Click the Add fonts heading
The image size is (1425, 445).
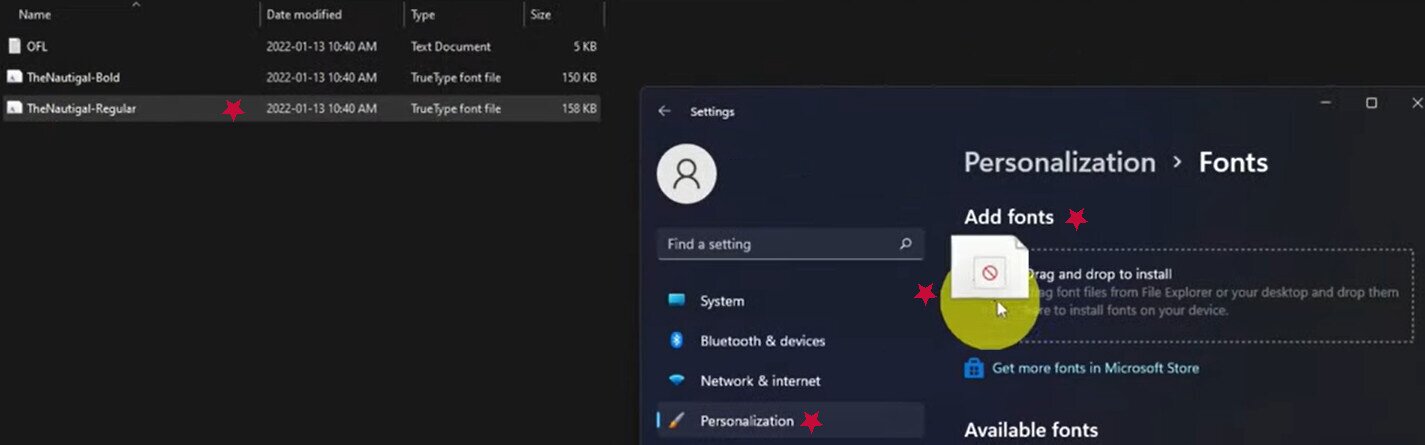1009,217
